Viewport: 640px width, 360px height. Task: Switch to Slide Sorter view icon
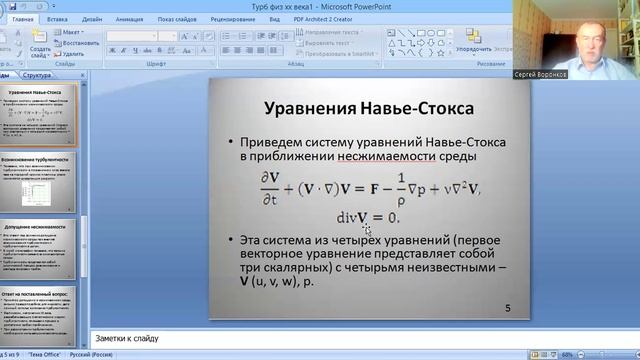544,355
